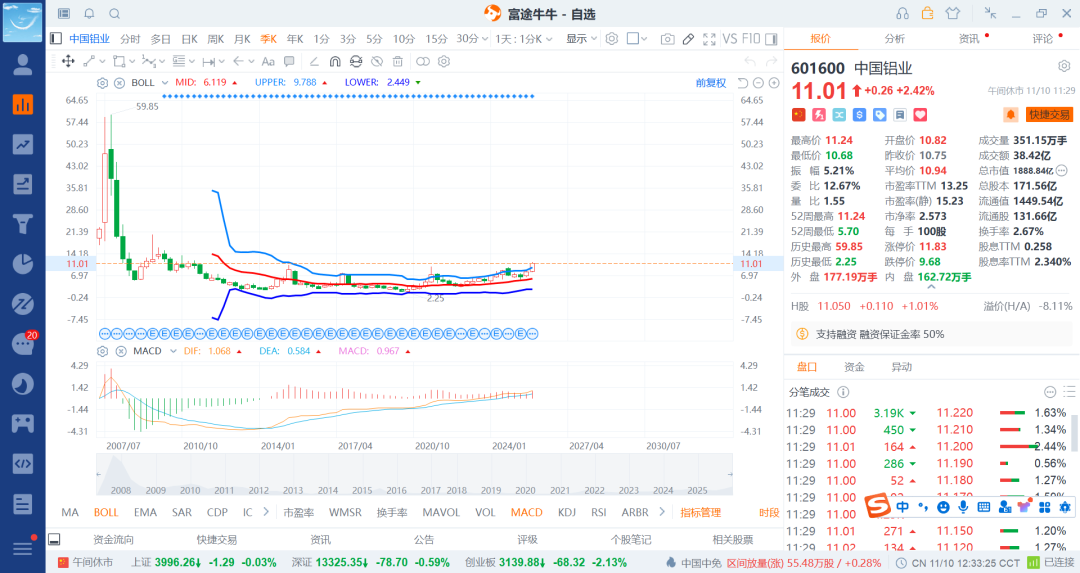Take a chart screenshot with camera icon
Screen dimensions: 1080x573
coord(667,39)
